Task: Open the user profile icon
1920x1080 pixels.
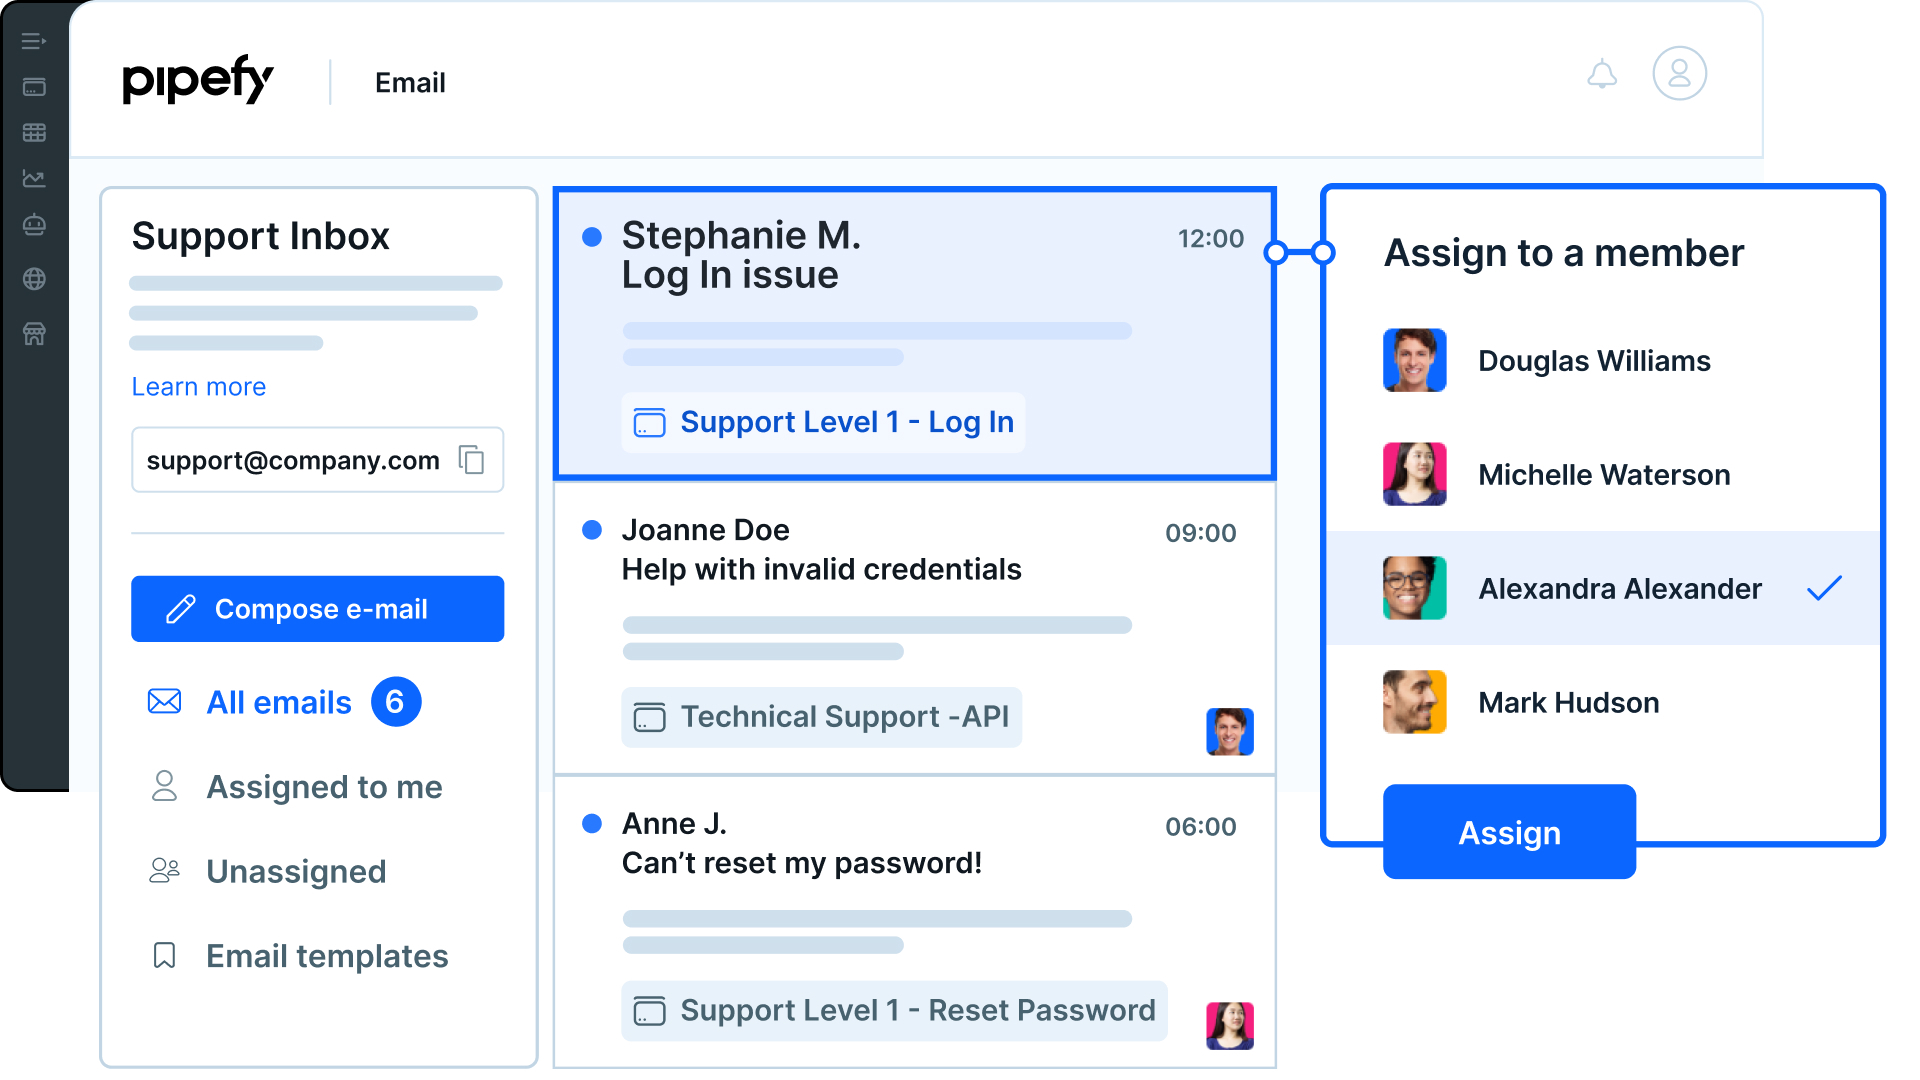Action: pos(1679,74)
